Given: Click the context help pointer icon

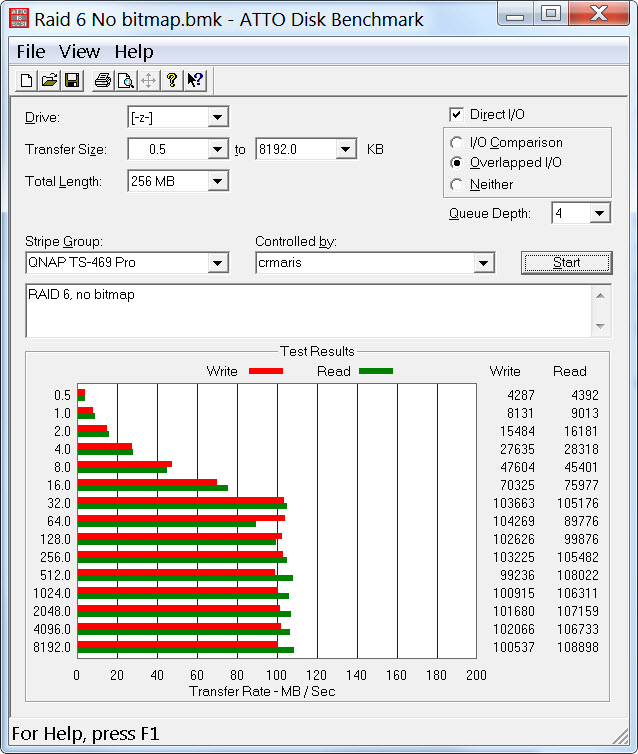Looking at the screenshot, I should [x=195, y=80].
